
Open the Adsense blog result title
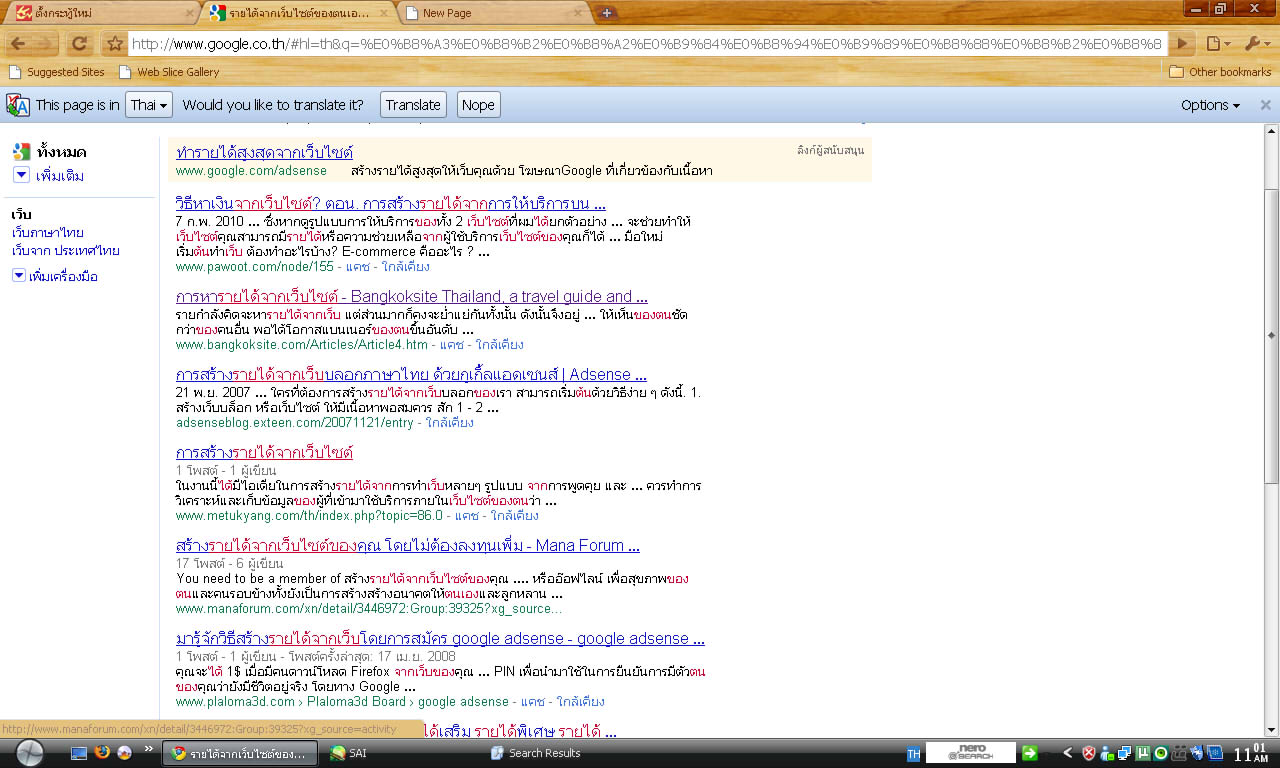(411, 374)
